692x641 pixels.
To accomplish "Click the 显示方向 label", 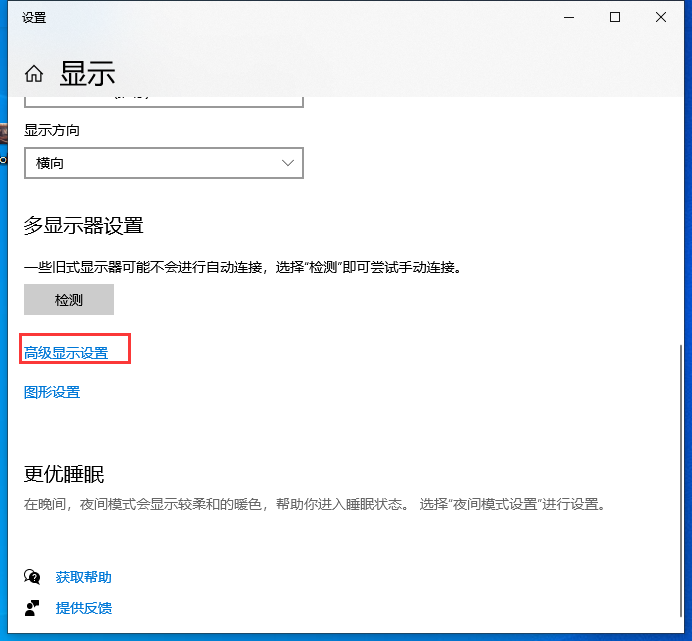I will [x=52, y=130].
